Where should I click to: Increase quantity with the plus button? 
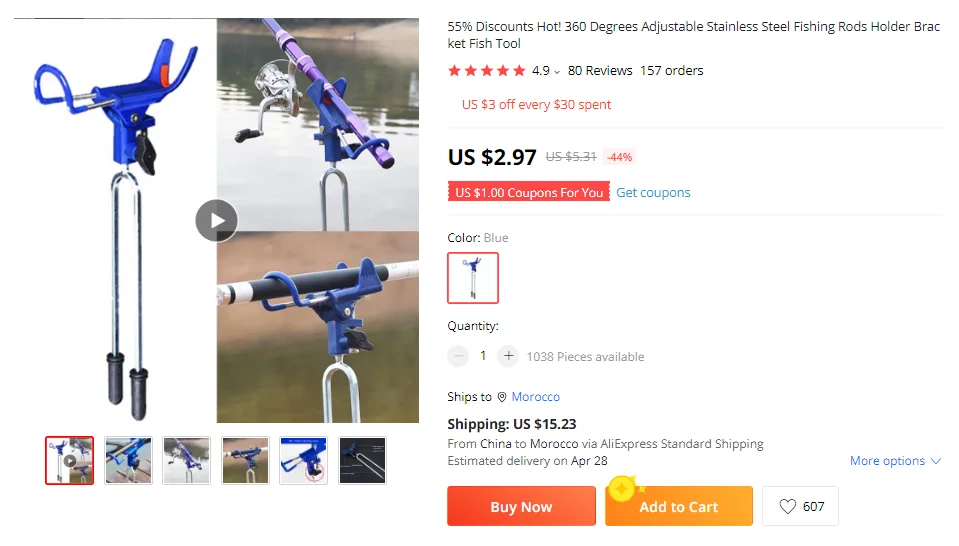(x=508, y=355)
